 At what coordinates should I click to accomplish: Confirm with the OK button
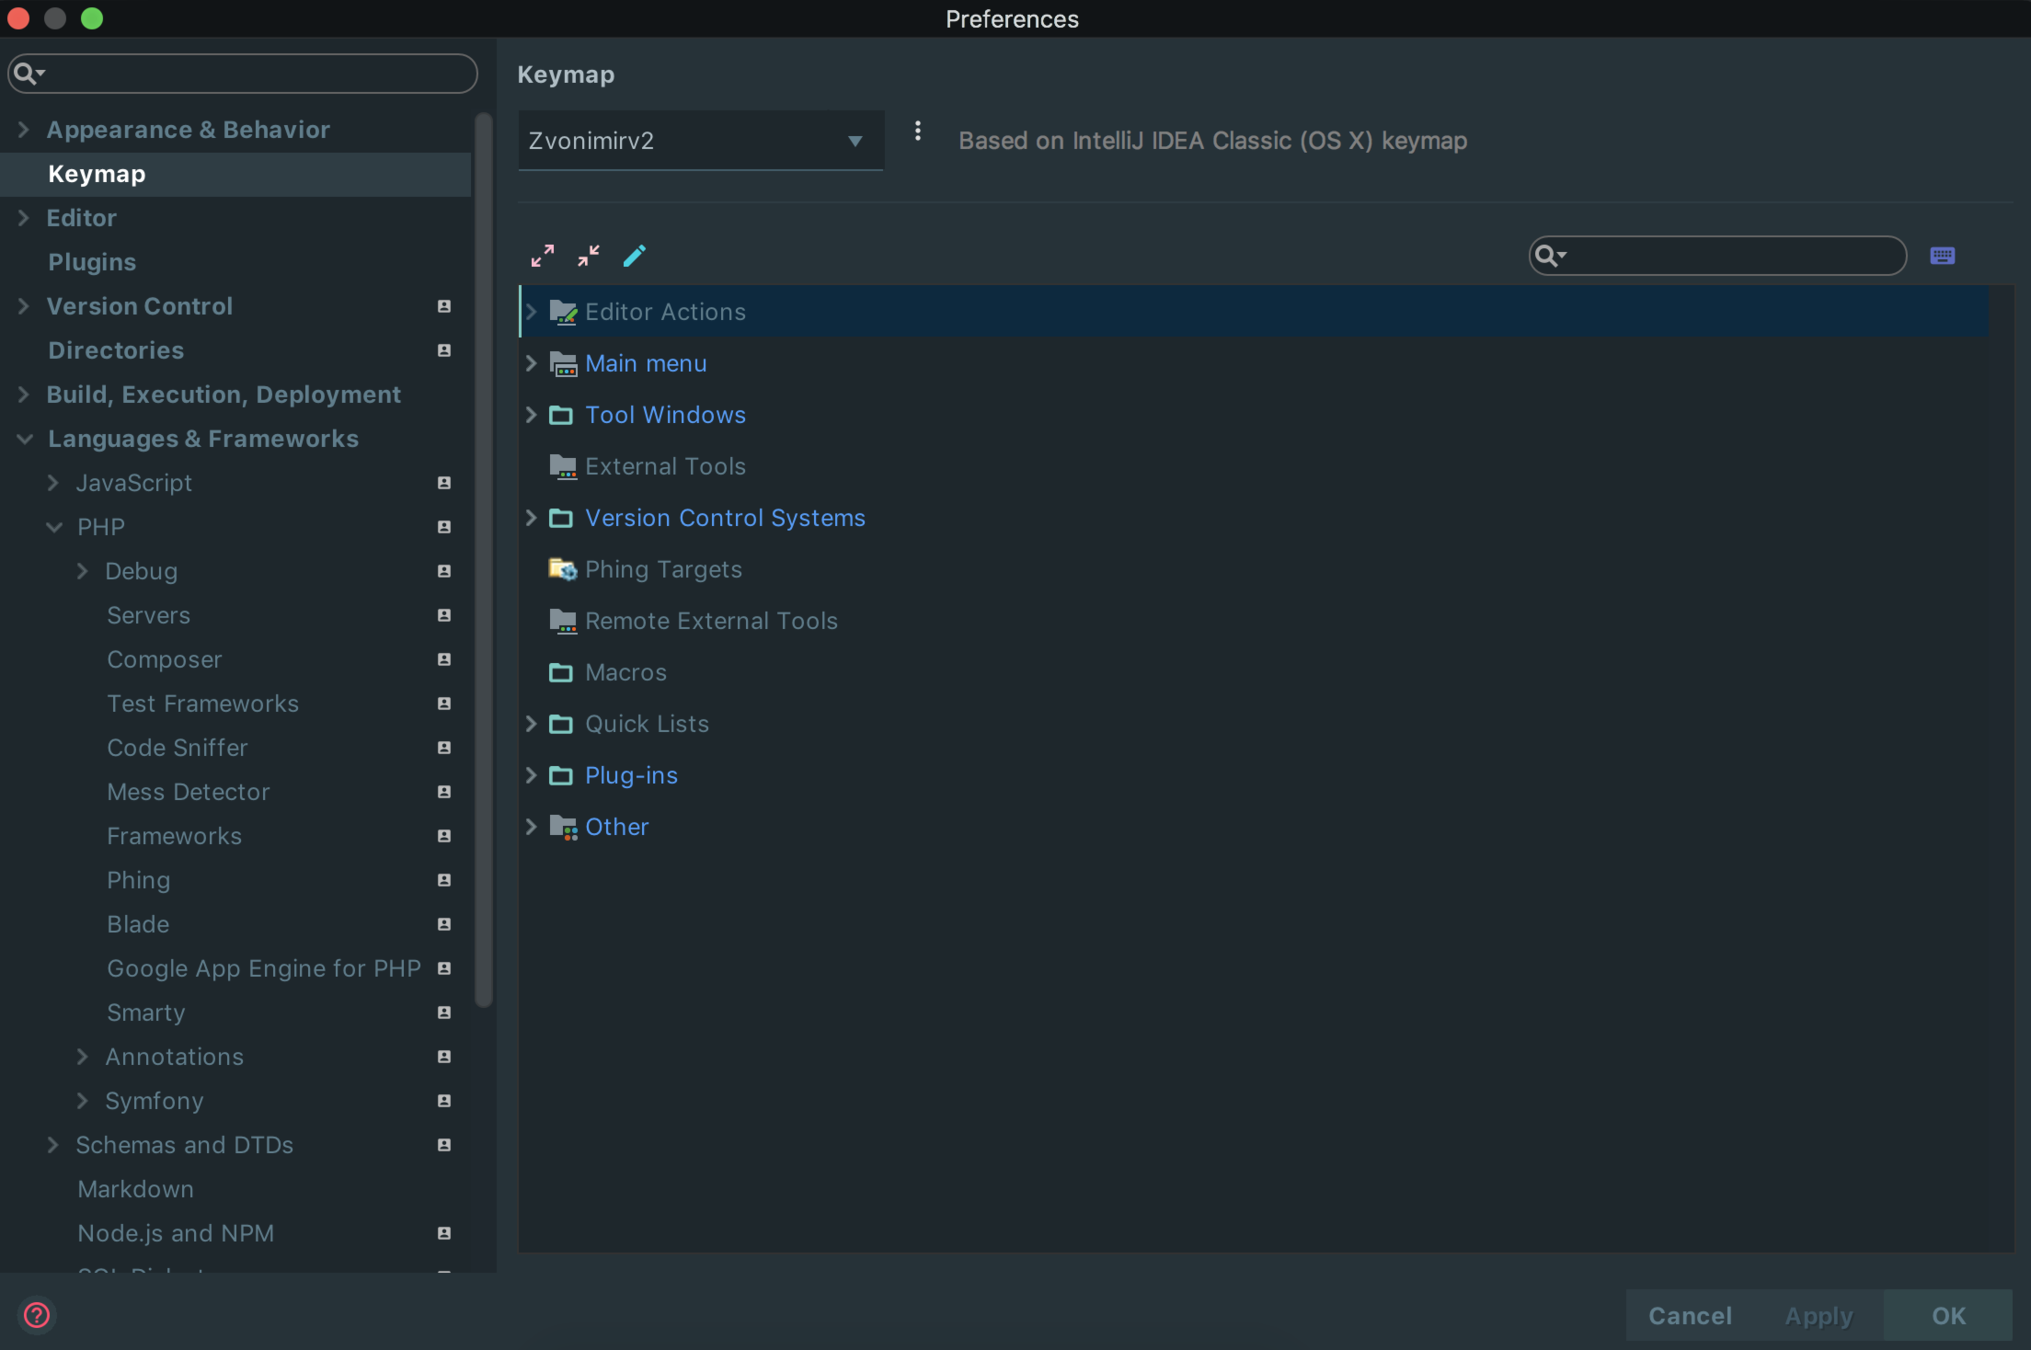click(1947, 1315)
